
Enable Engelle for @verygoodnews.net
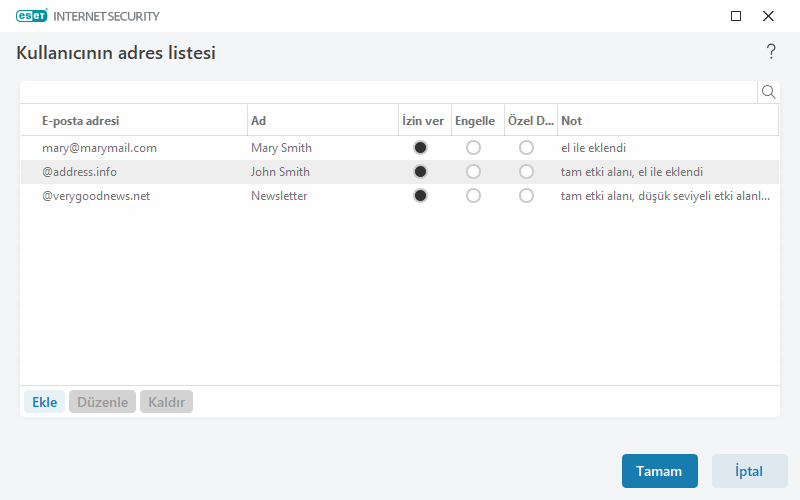click(x=473, y=196)
